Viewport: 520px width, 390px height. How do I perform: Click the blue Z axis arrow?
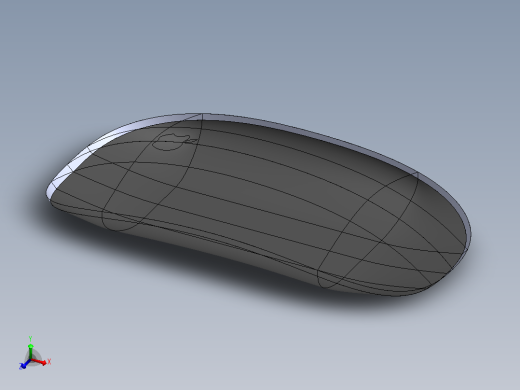(24, 364)
